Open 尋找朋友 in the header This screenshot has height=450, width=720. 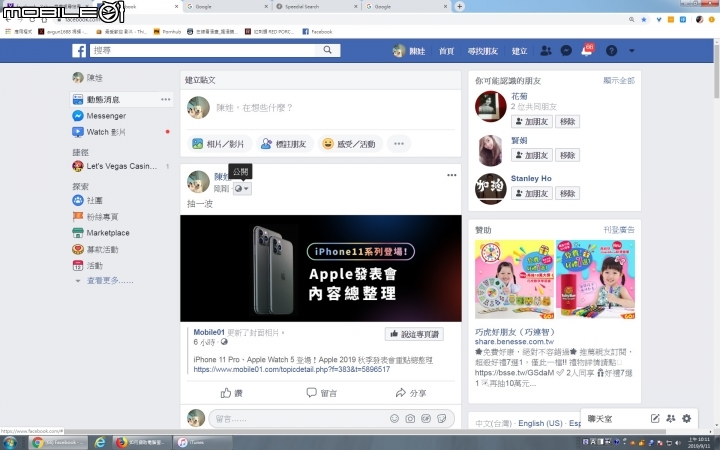click(483, 51)
